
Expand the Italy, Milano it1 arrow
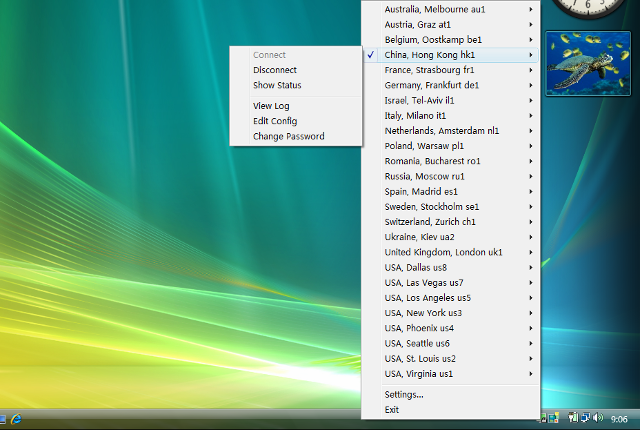pos(531,115)
